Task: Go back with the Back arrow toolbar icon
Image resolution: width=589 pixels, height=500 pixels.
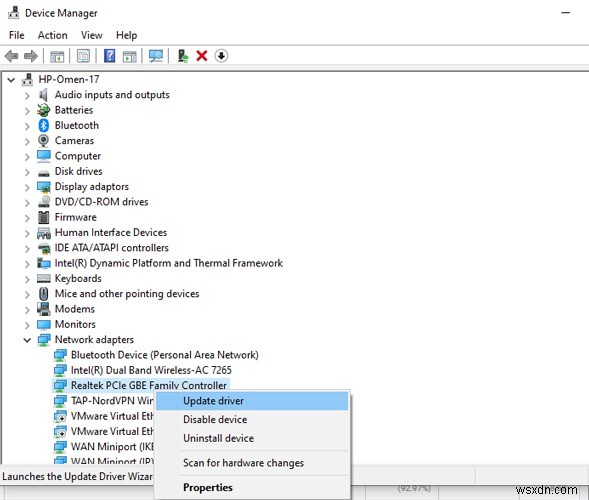Action: [x=11, y=56]
